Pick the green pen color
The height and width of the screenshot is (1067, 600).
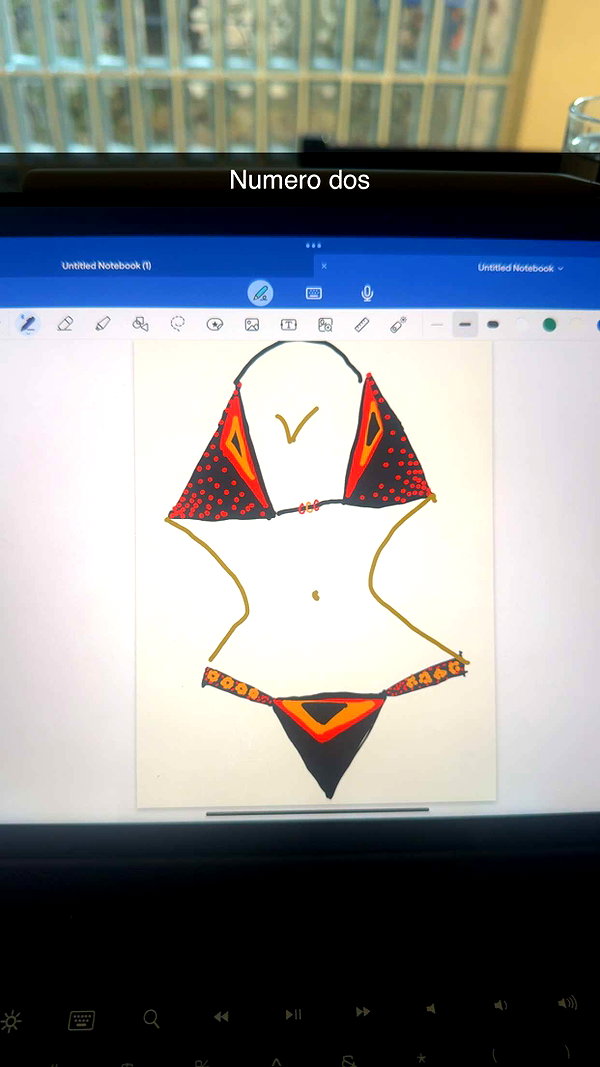tap(549, 325)
